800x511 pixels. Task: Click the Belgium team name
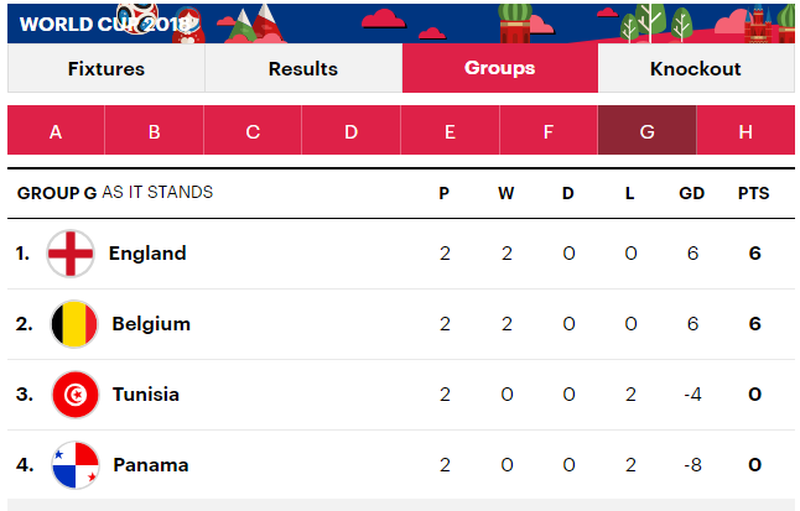151,324
